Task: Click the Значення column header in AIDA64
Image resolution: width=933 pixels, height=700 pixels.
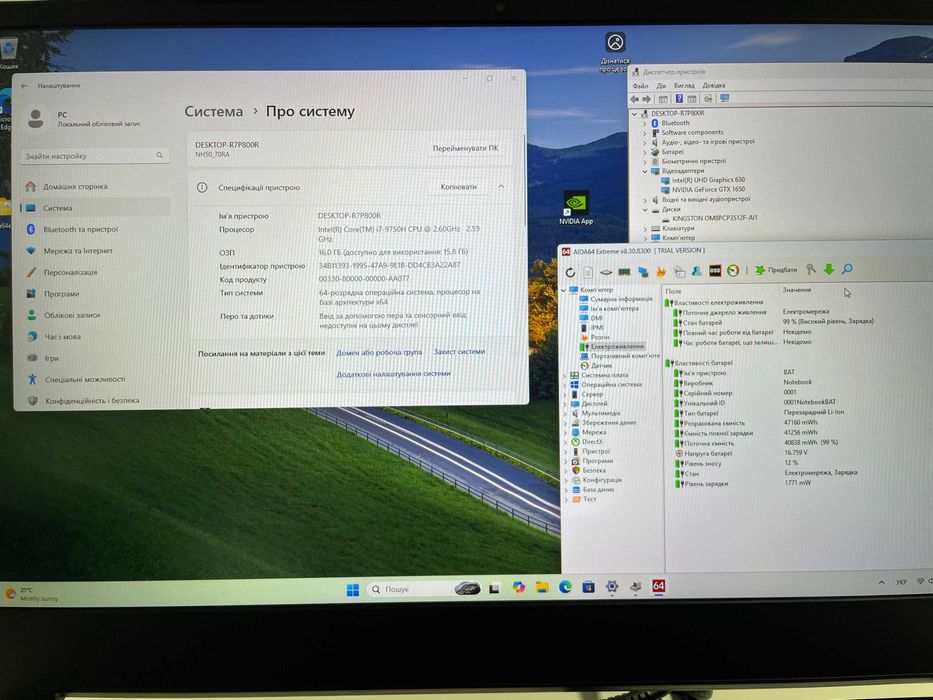Action: pos(797,290)
